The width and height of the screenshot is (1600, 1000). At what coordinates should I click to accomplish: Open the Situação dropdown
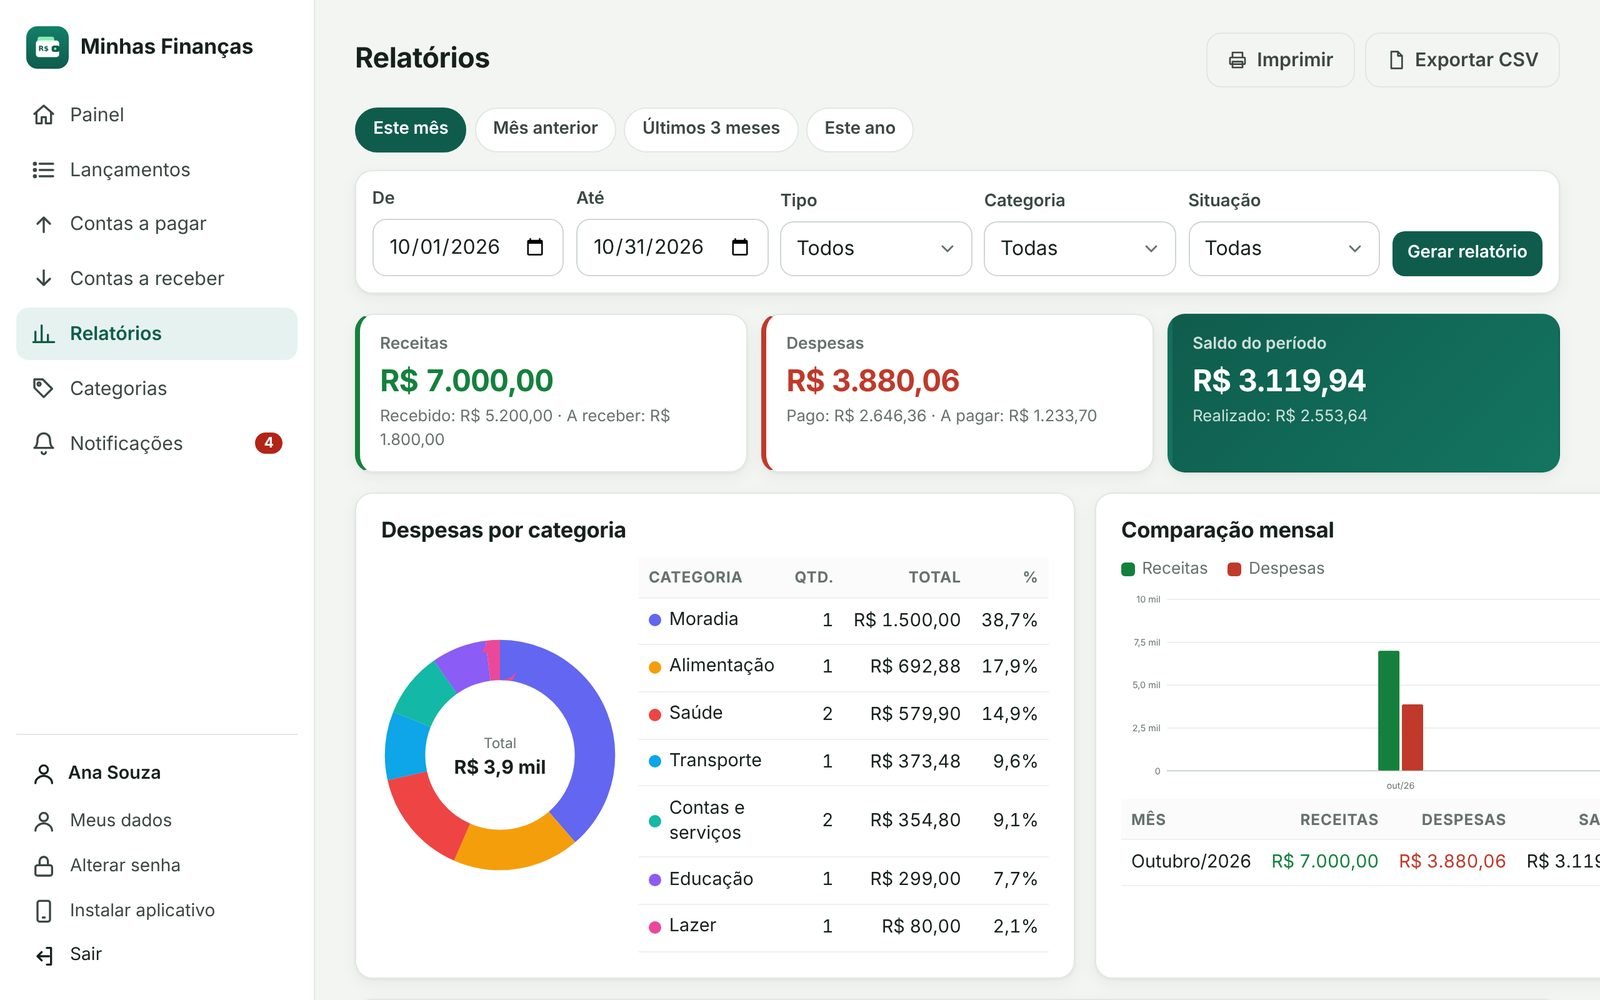tap(1284, 248)
